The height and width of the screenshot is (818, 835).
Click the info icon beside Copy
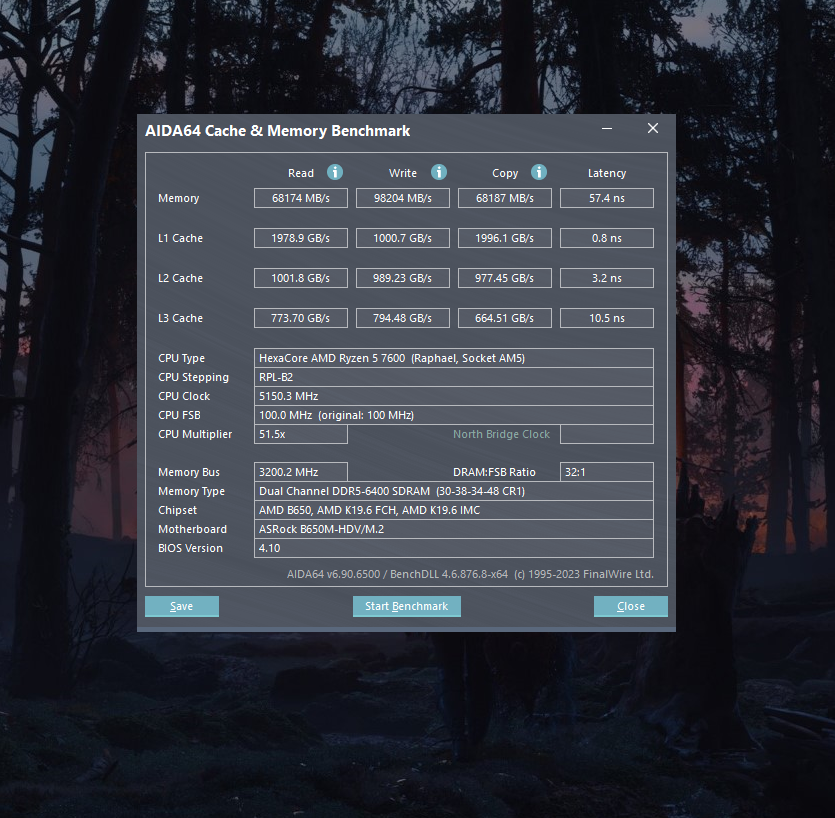[539, 172]
